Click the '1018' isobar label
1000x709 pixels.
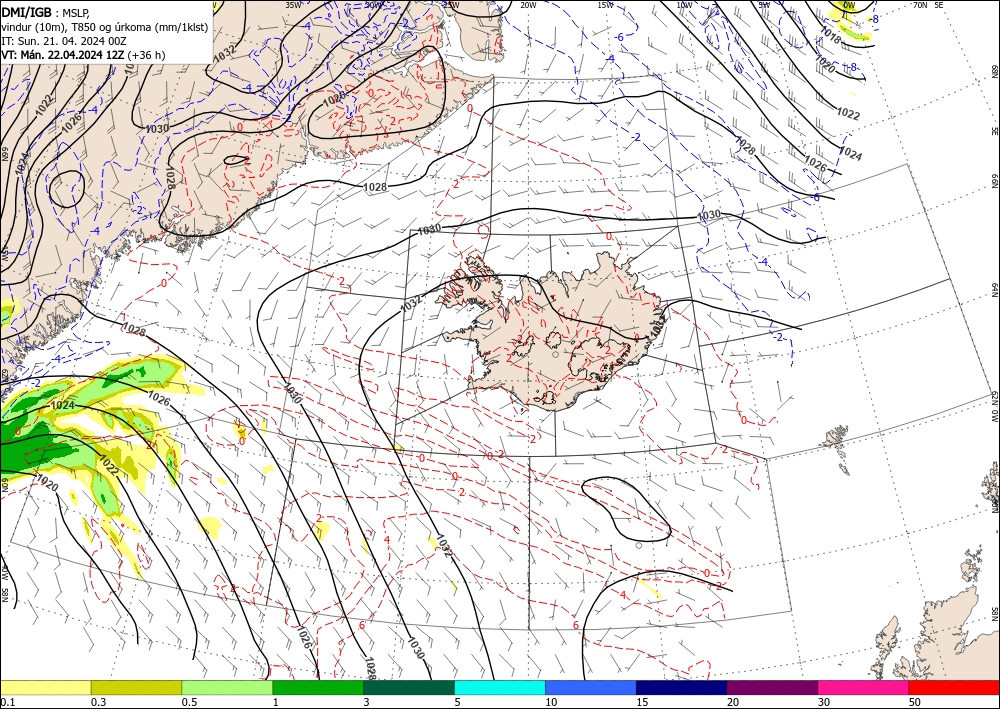tap(830, 36)
